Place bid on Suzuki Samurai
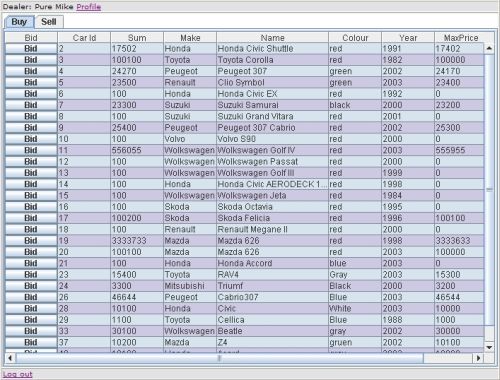 [x=31, y=105]
